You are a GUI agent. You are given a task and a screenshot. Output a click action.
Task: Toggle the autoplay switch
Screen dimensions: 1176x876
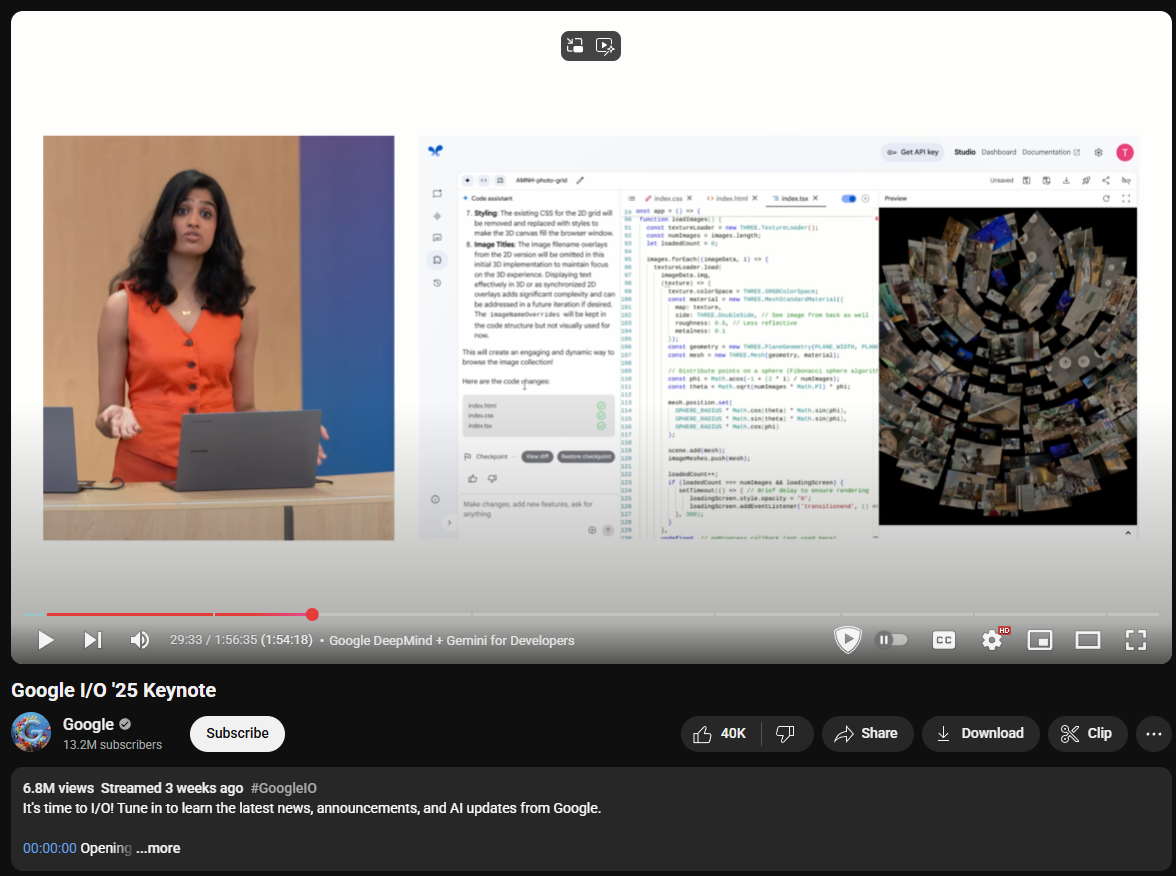click(891, 640)
